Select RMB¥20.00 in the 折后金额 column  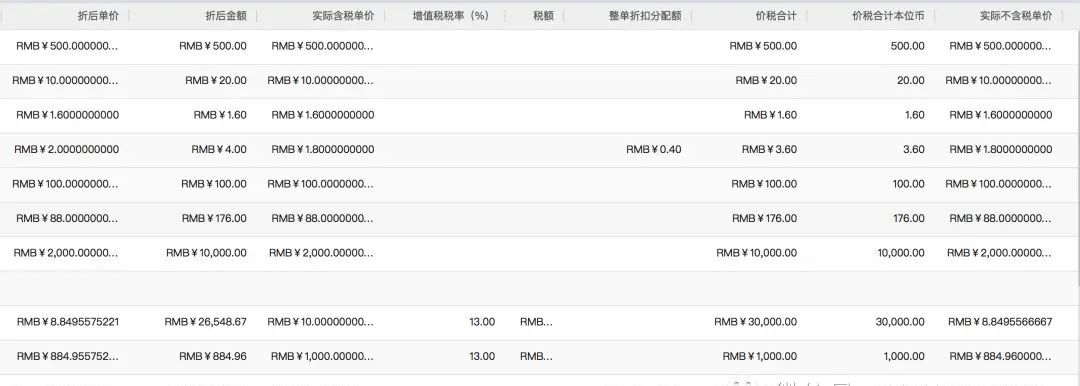point(216,81)
